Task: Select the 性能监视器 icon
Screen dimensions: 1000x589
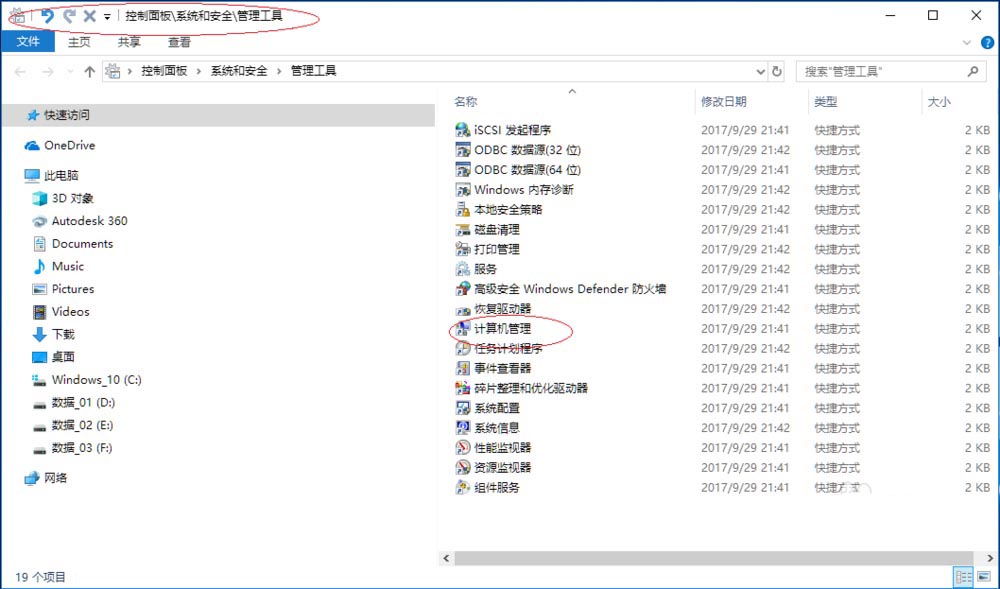Action: pyautogui.click(x=462, y=447)
